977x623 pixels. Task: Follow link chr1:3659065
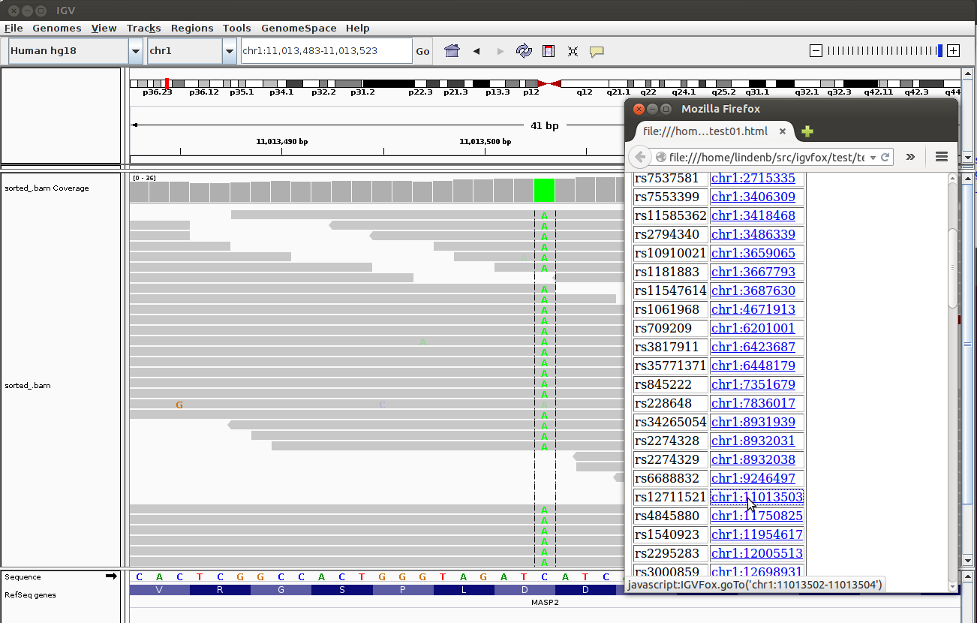753,253
